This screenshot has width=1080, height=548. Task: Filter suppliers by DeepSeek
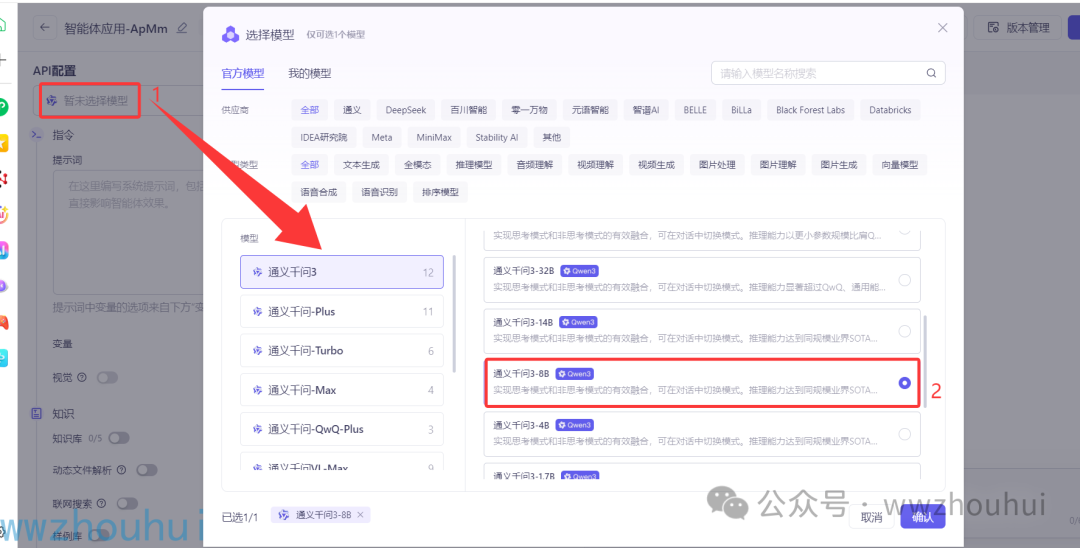tap(406, 109)
